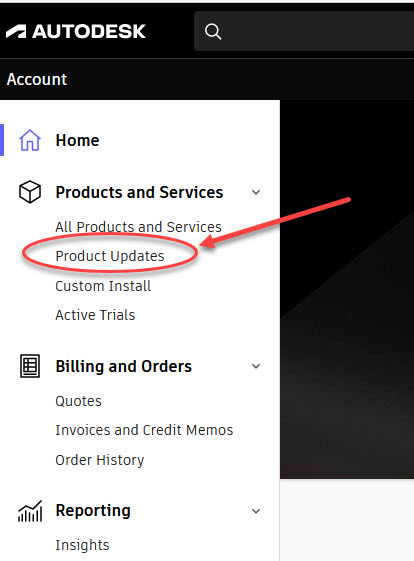Click the Home house icon
Screen dimensions: 414x561
pos(30,140)
